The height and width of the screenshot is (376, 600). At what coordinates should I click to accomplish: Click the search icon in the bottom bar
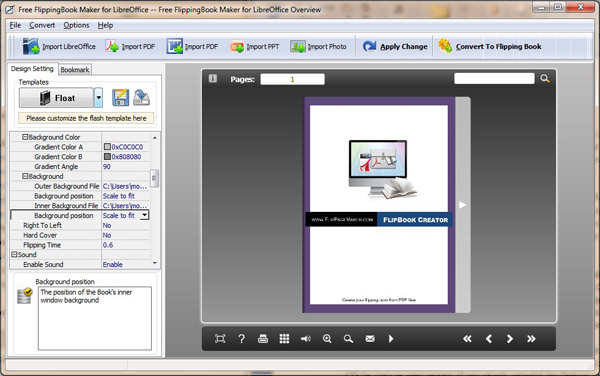348,339
